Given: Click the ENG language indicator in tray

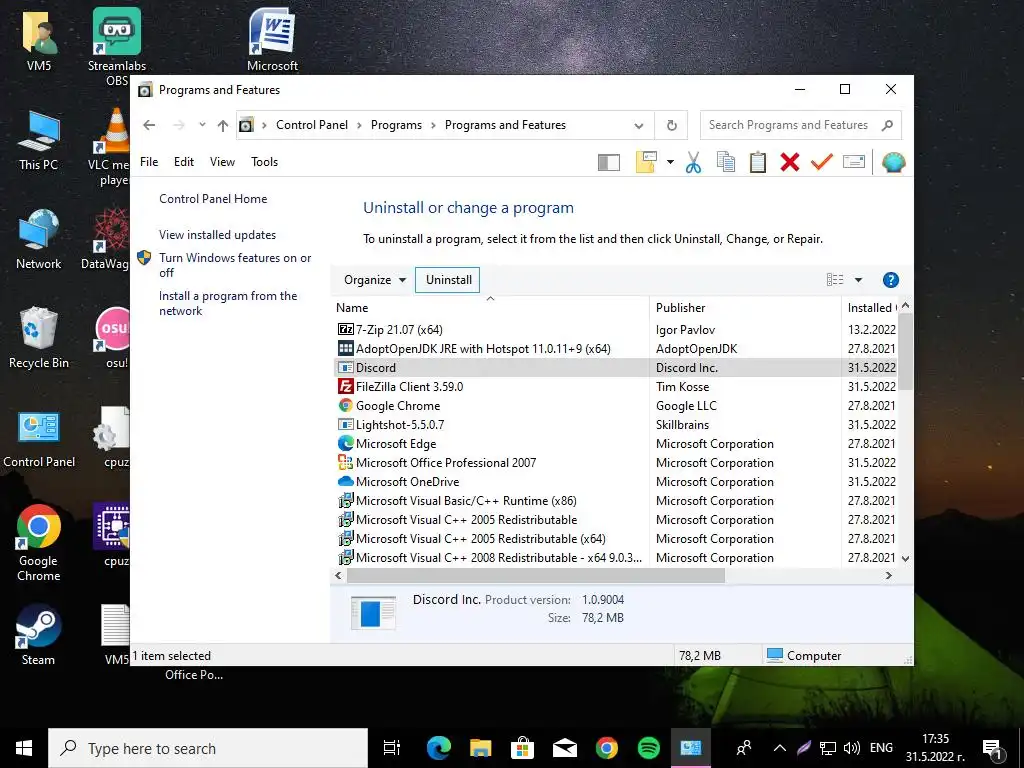Looking at the screenshot, I should (x=881, y=748).
